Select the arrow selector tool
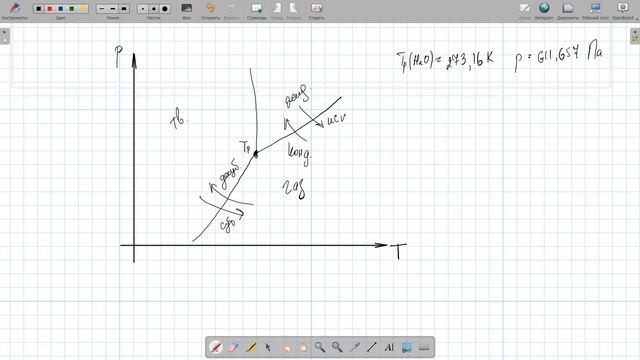Screen dimensions: 640x360 [268, 347]
